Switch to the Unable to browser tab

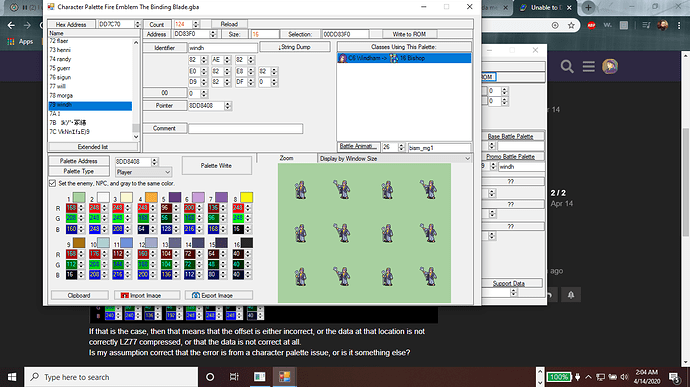[546, 7]
